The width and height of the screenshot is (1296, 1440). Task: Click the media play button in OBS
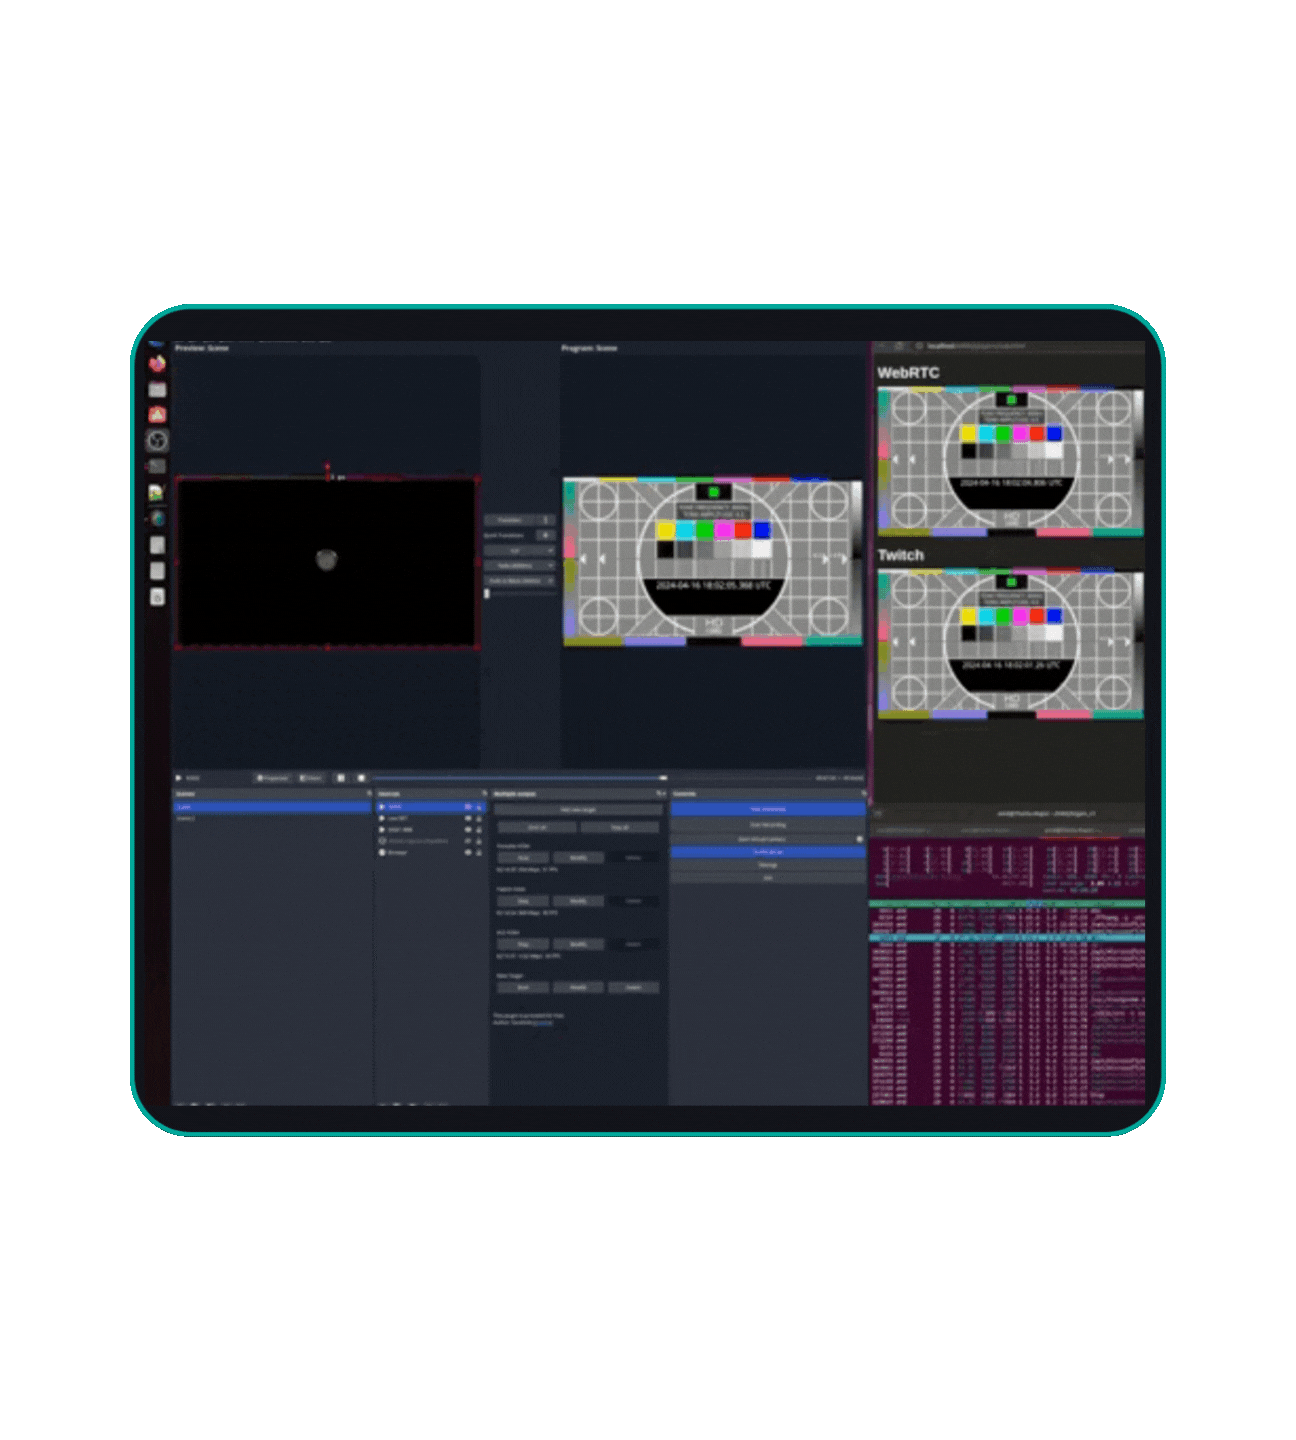[179, 777]
